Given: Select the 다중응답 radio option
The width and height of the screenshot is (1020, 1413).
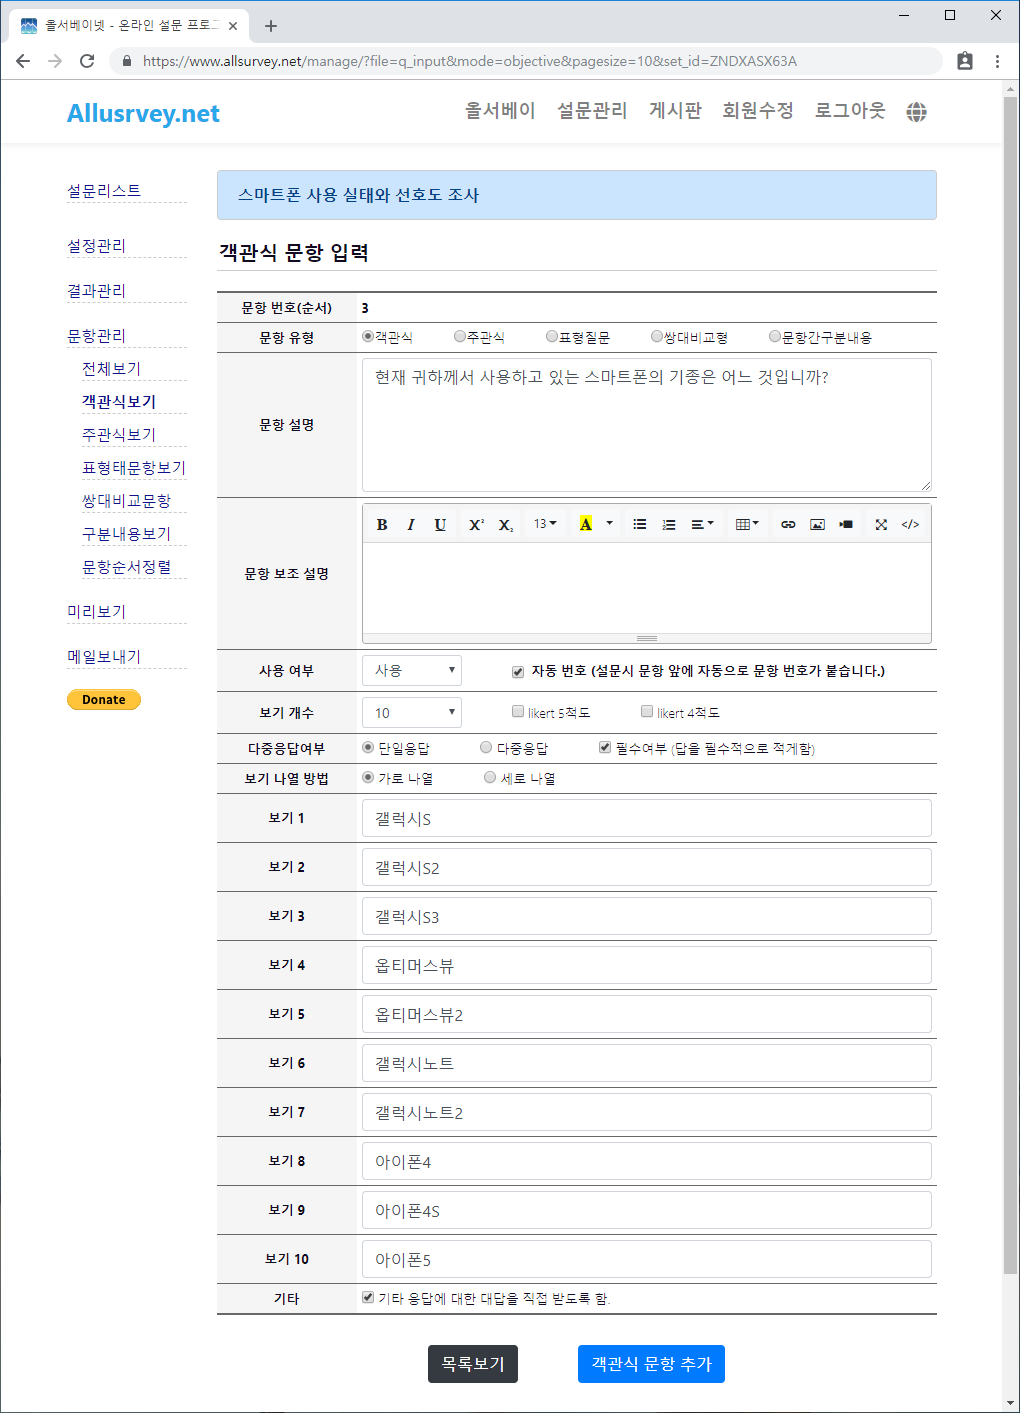Looking at the screenshot, I should 486,747.
